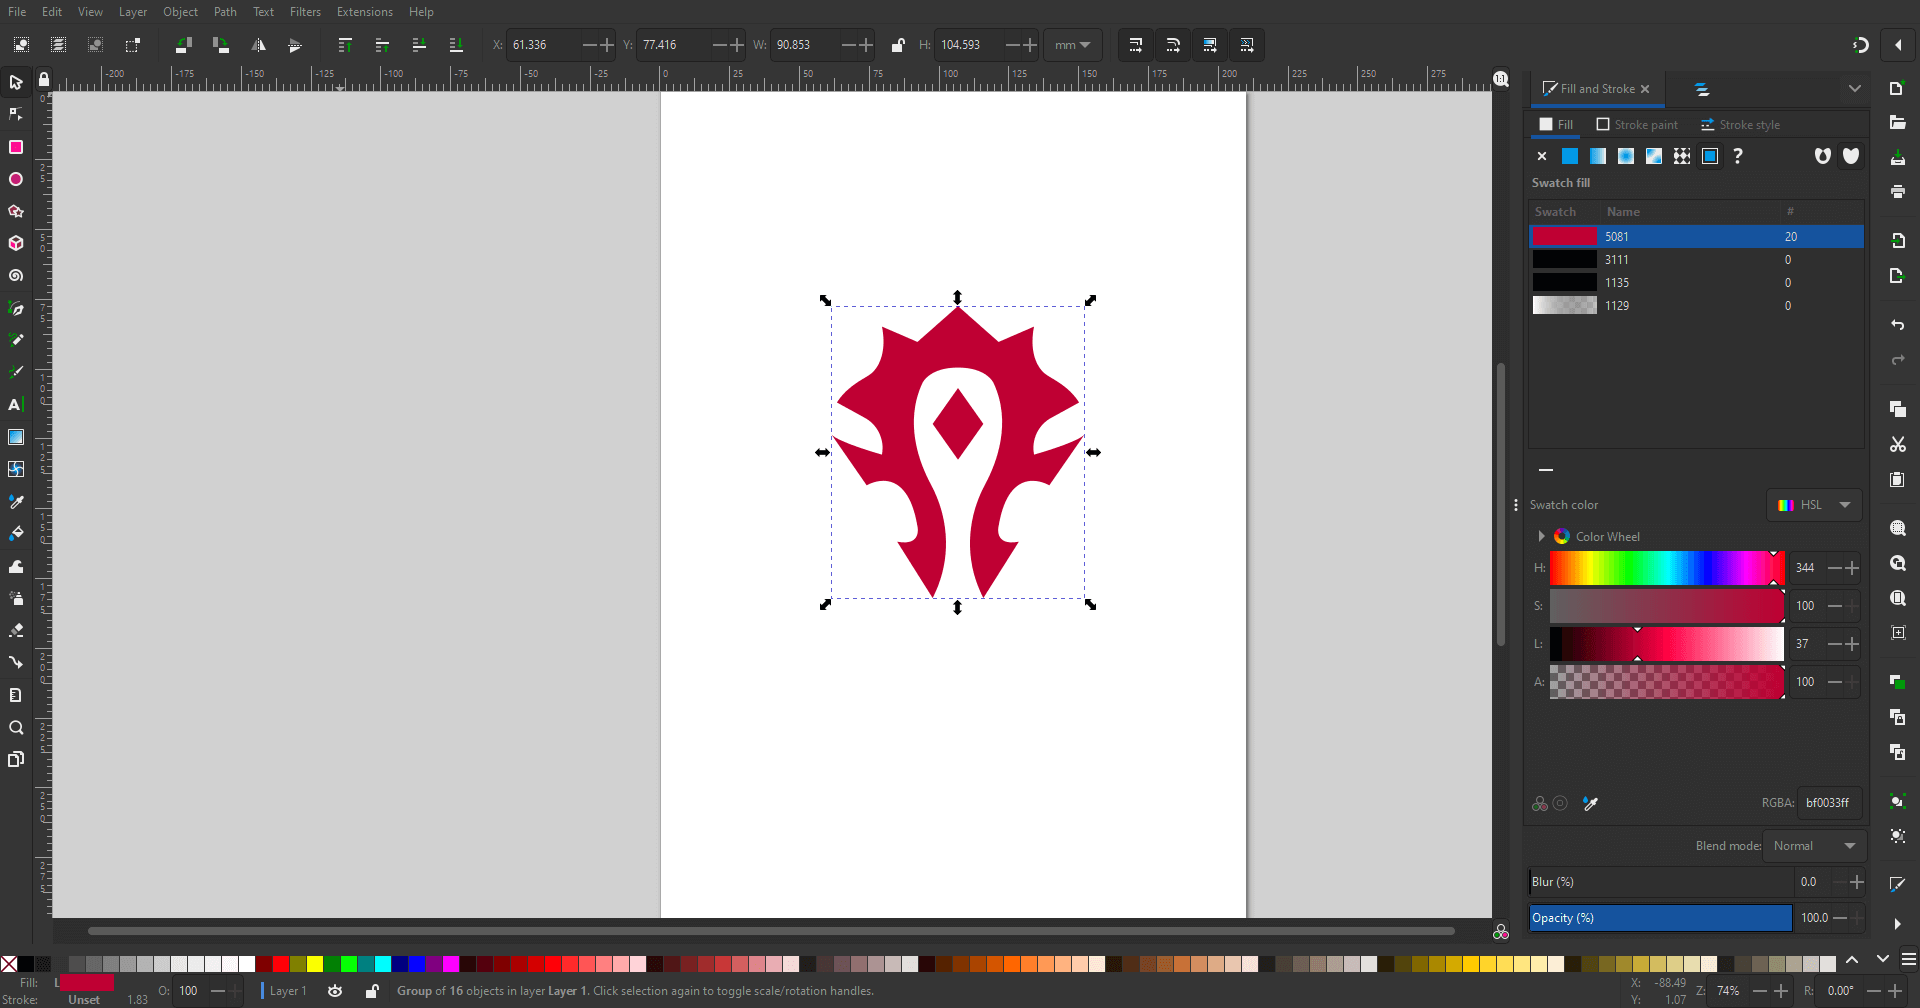1920x1008 pixels.
Task: Flip selection horizontally
Action: click(258, 45)
